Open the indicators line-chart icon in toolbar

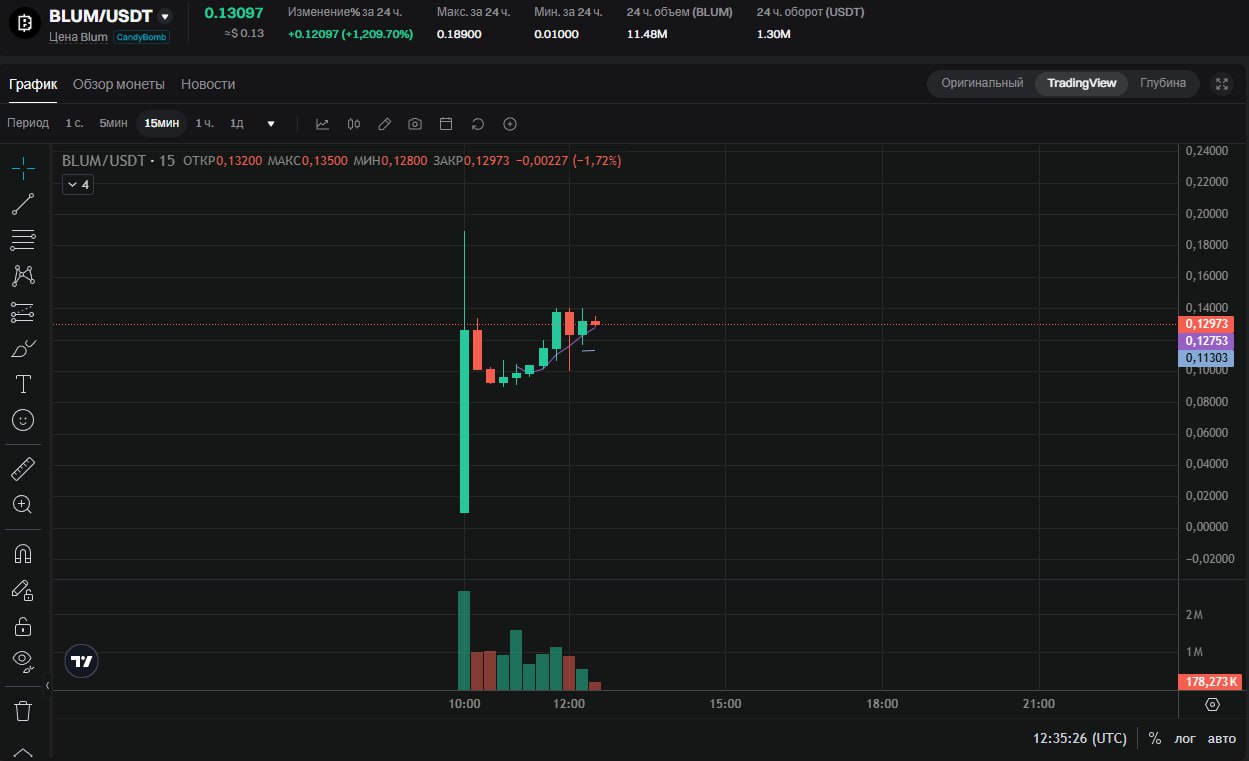coord(322,124)
